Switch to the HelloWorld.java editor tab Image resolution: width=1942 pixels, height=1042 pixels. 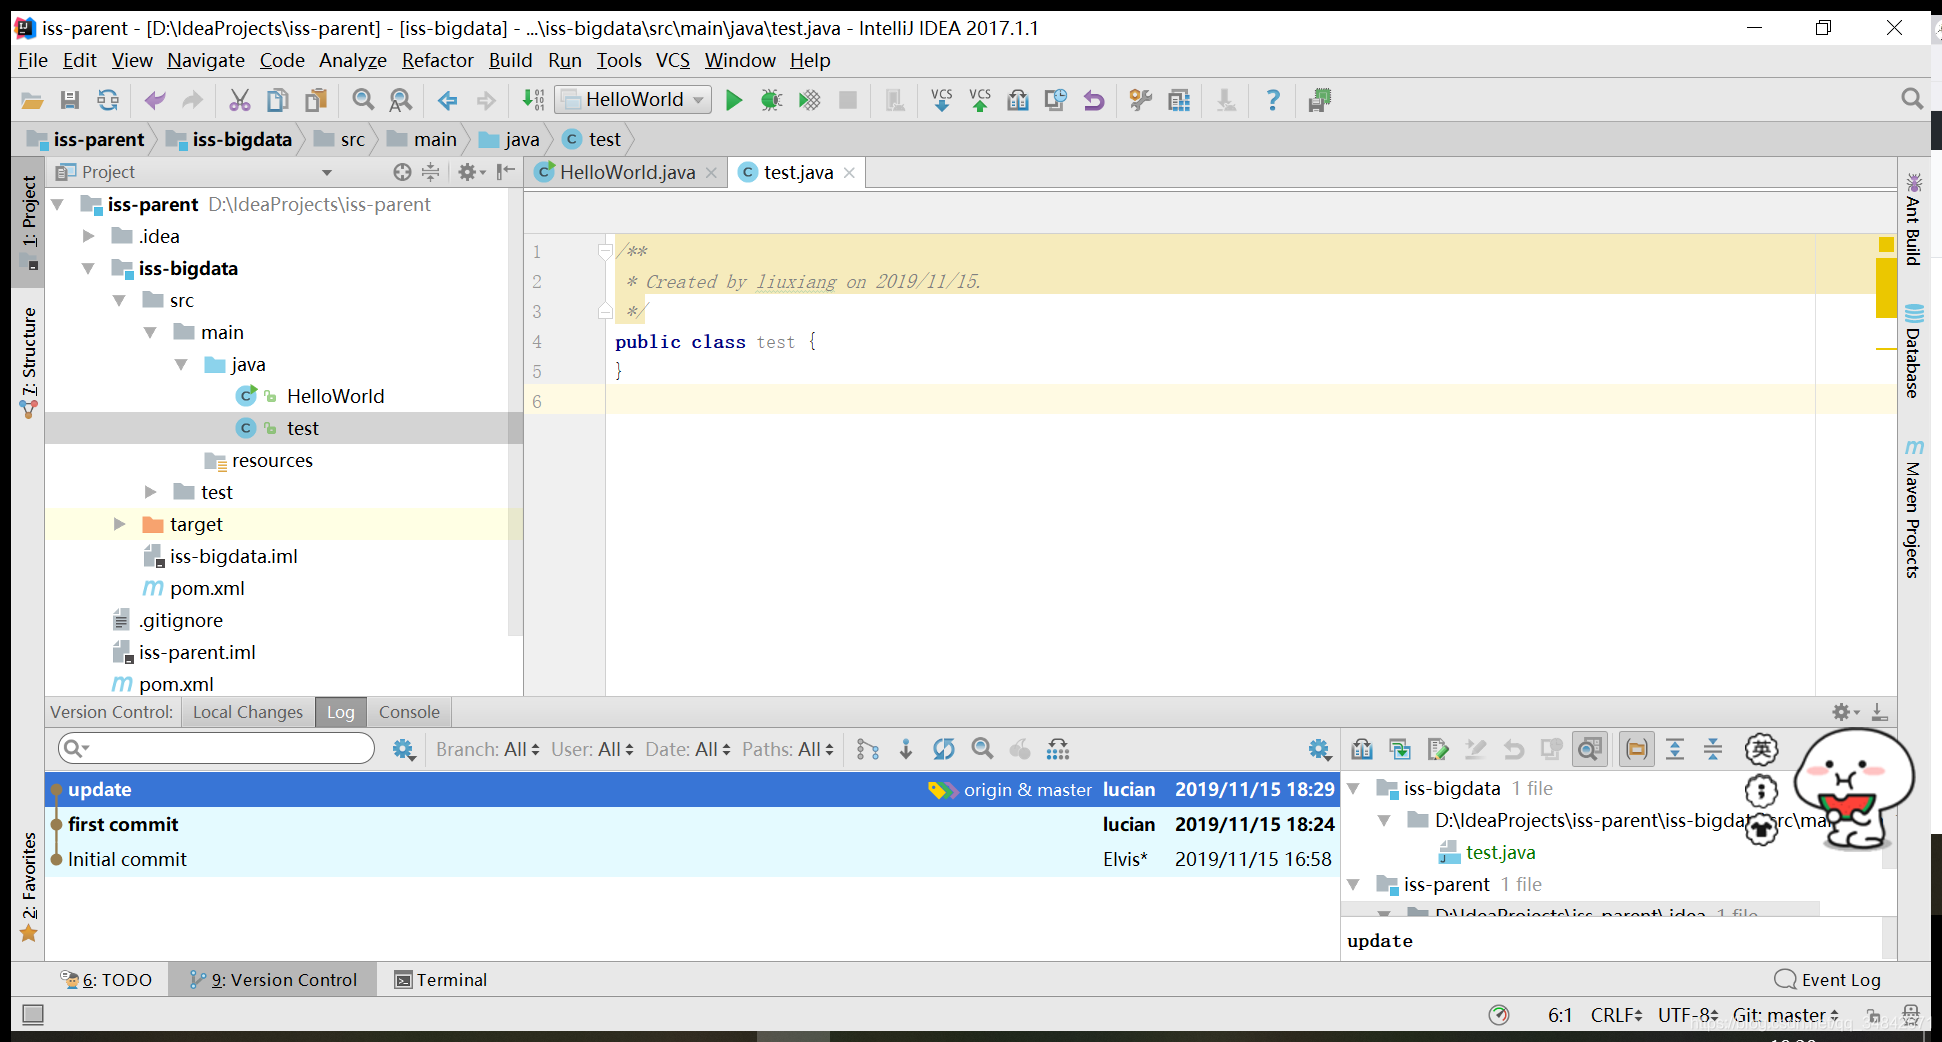coord(627,172)
